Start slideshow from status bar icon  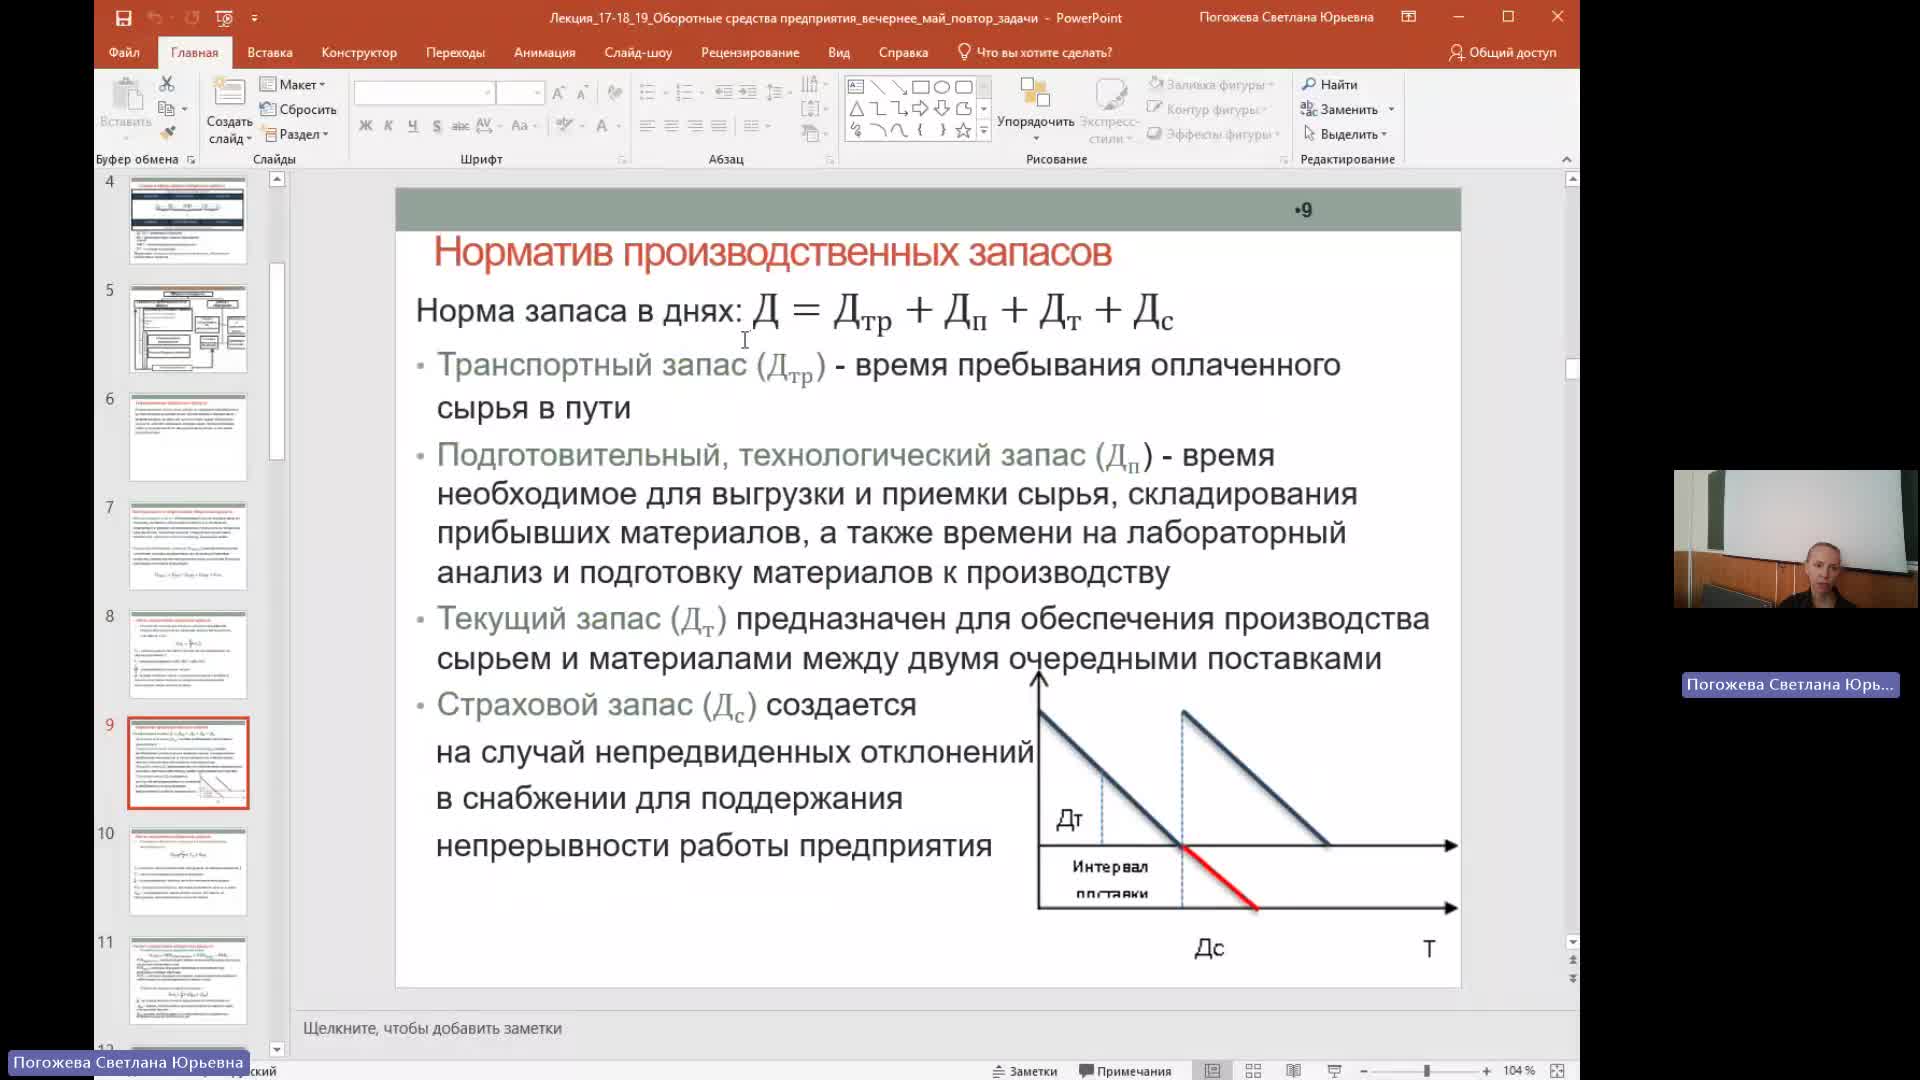coord(1334,1071)
